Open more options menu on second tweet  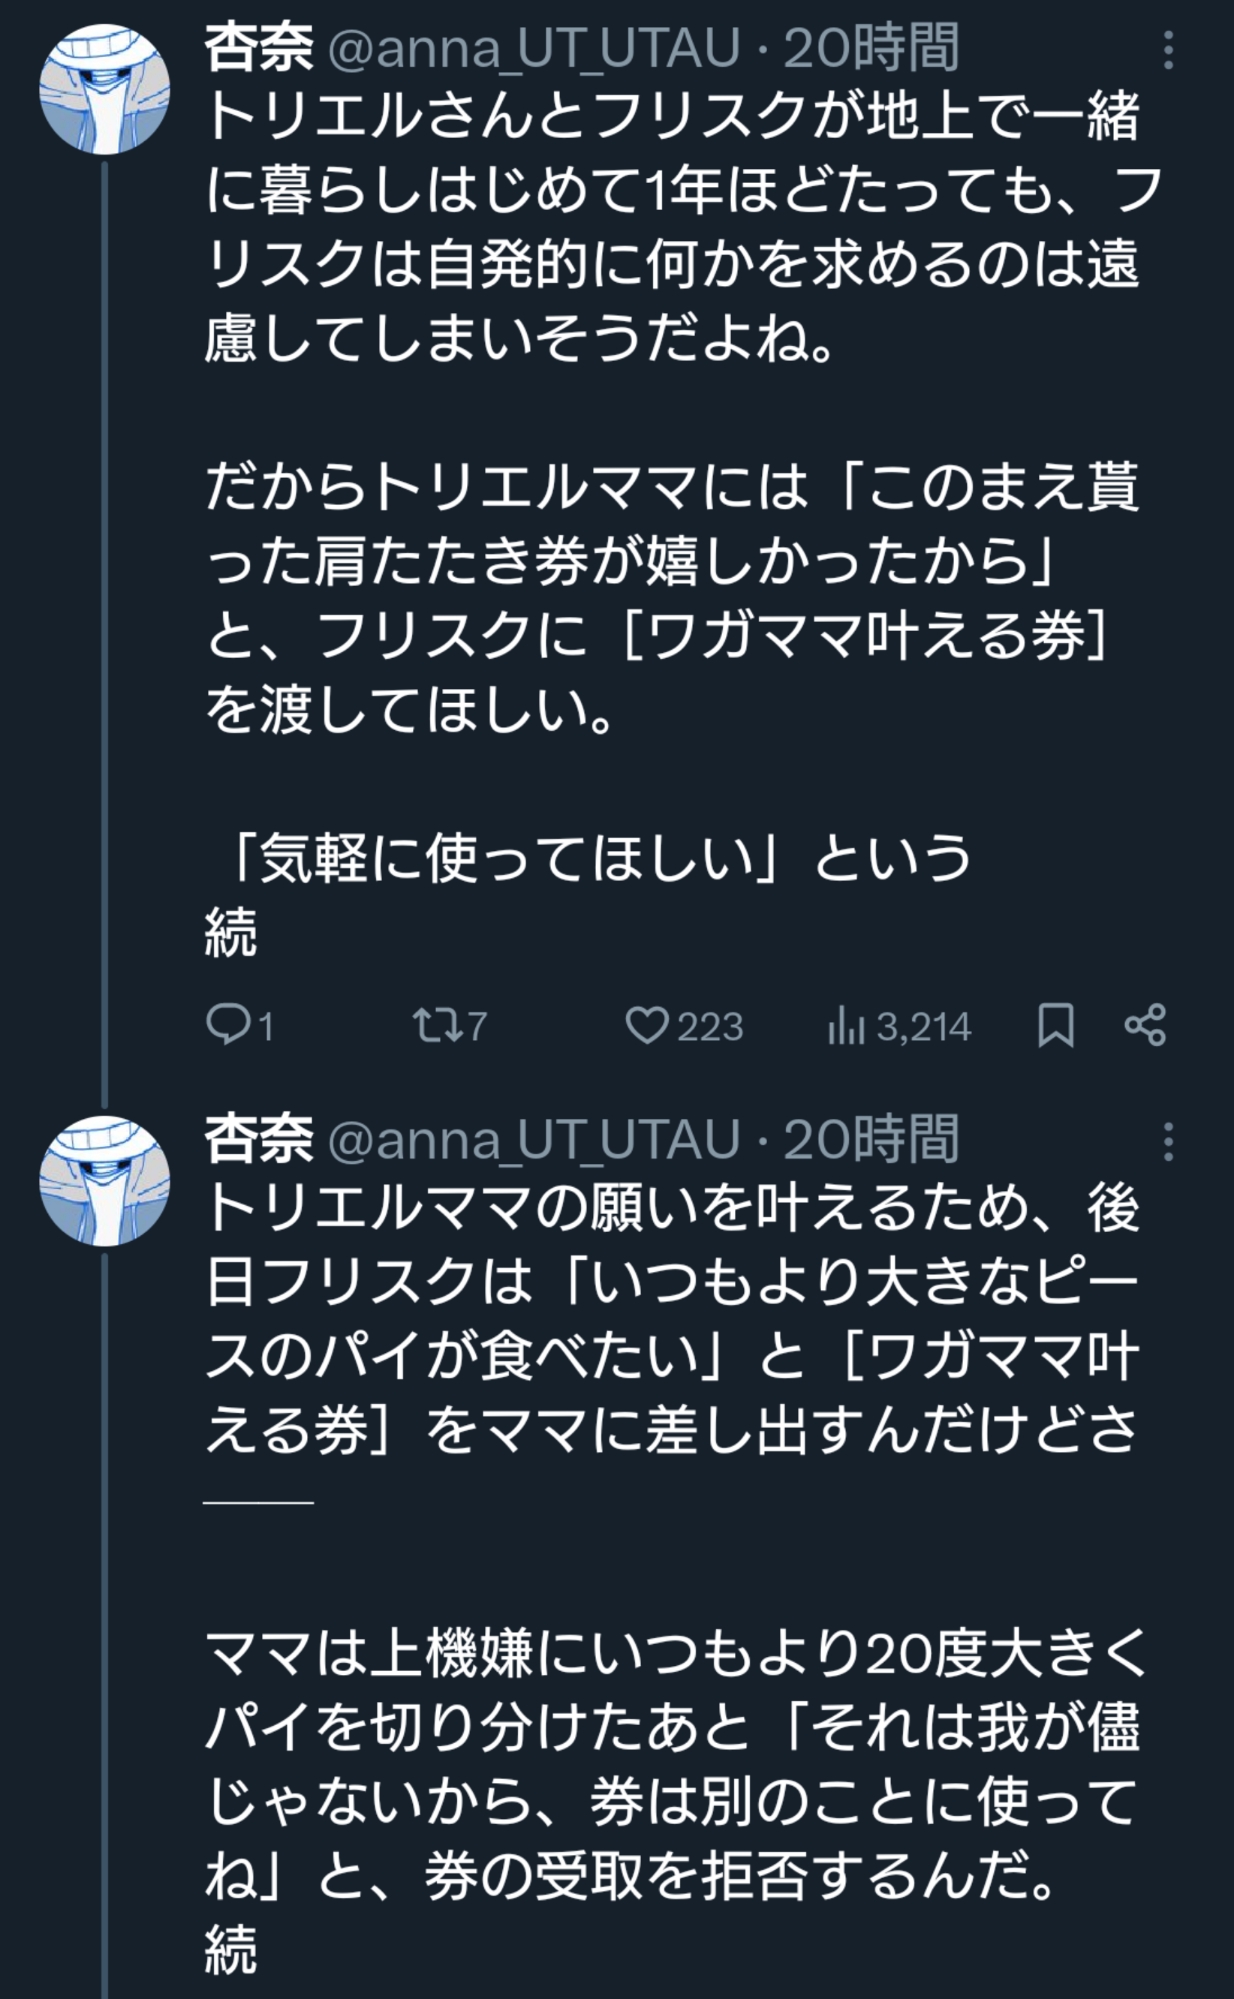[x=1168, y=1141]
